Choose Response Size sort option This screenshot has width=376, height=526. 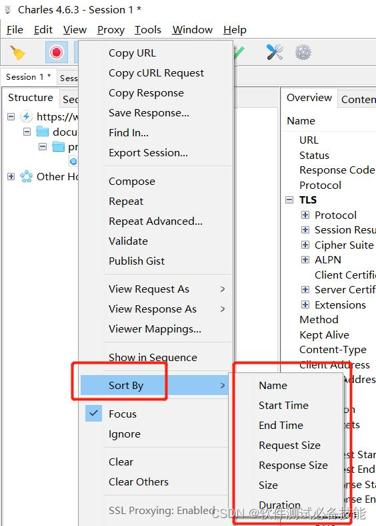click(293, 465)
